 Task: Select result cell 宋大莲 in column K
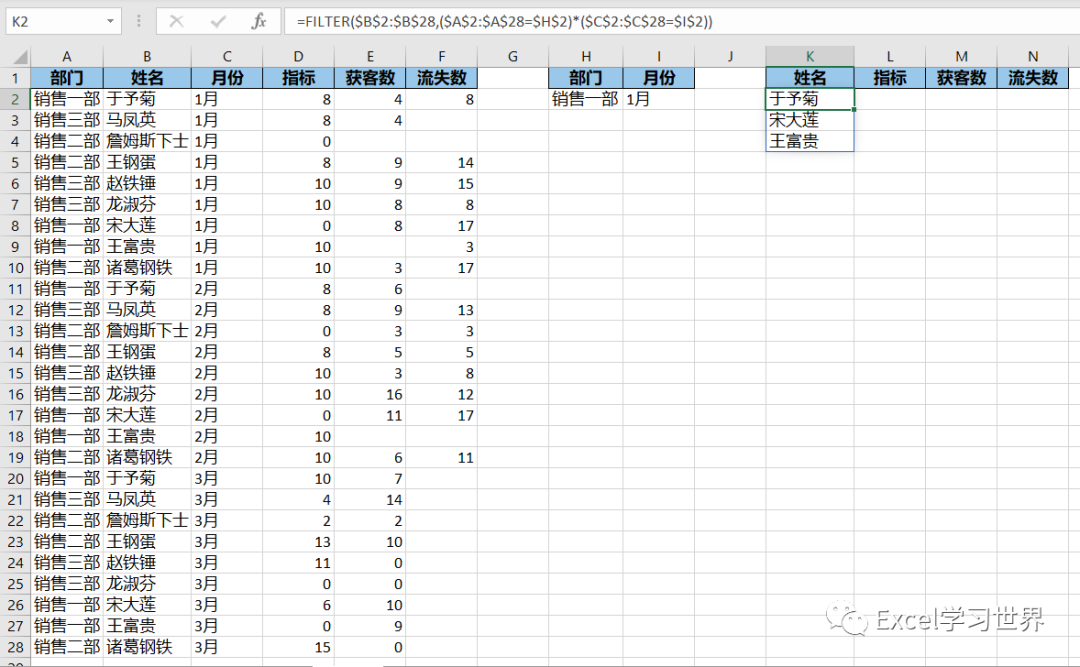coord(810,120)
